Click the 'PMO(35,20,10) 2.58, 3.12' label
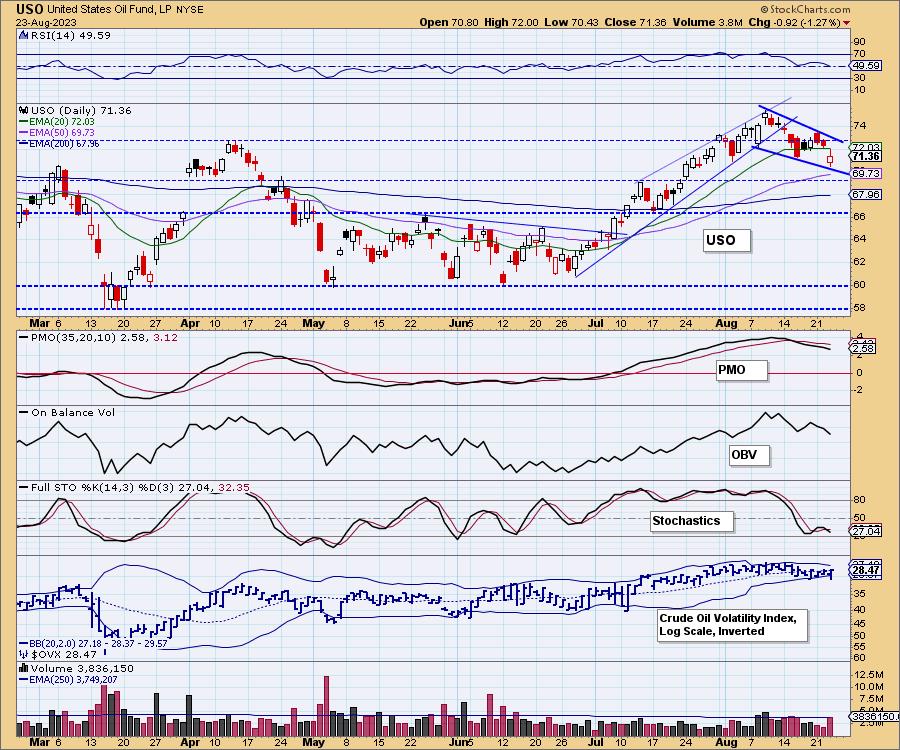 coord(104,337)
